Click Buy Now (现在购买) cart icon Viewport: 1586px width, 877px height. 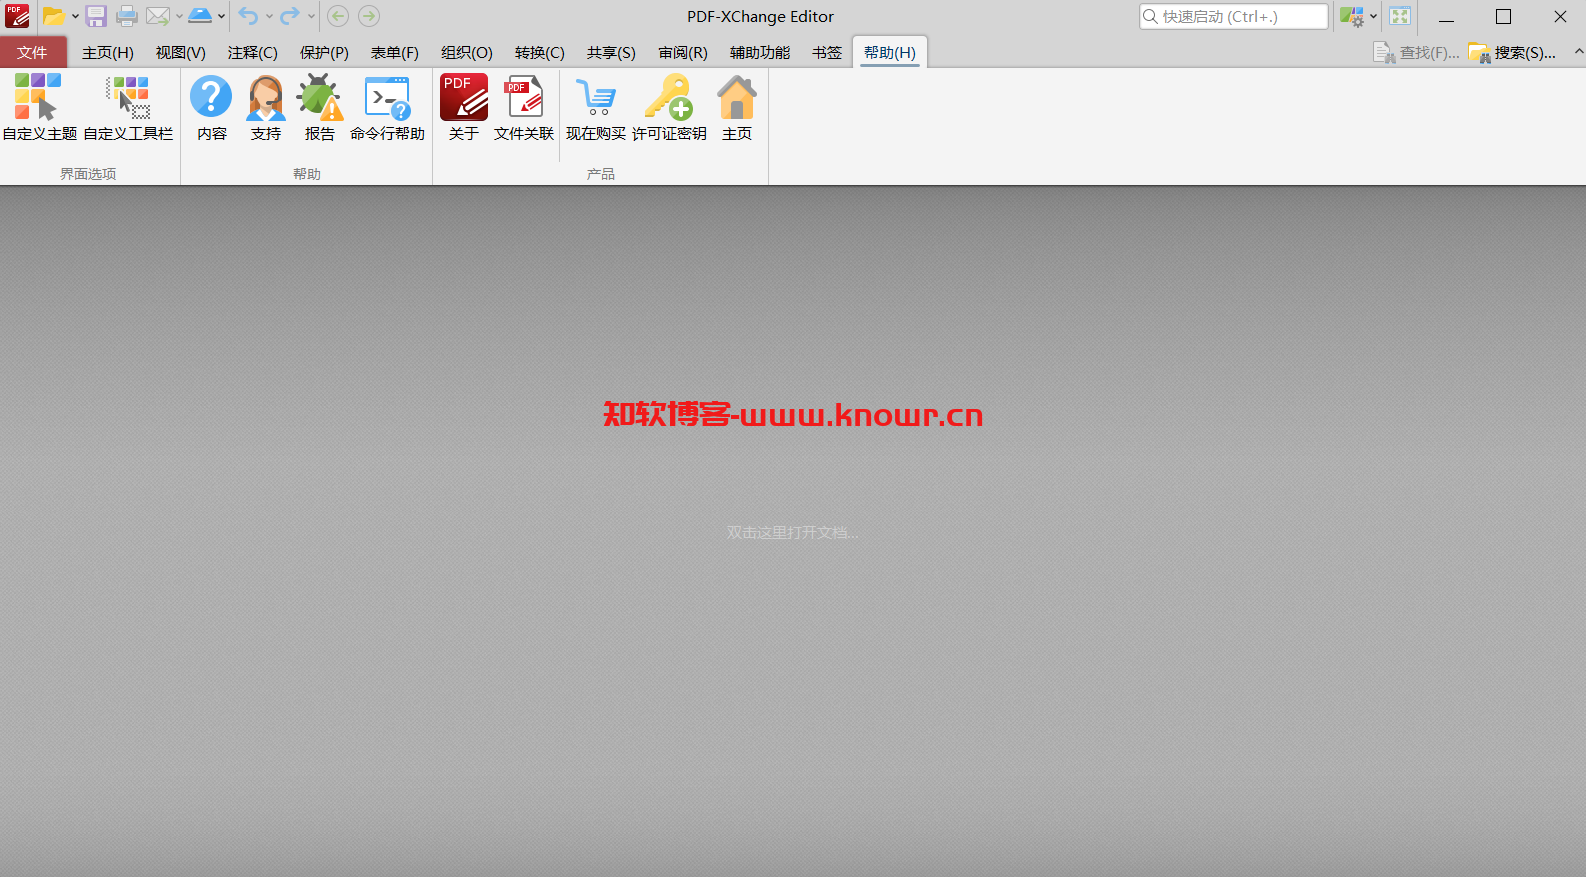pos(596,108)
